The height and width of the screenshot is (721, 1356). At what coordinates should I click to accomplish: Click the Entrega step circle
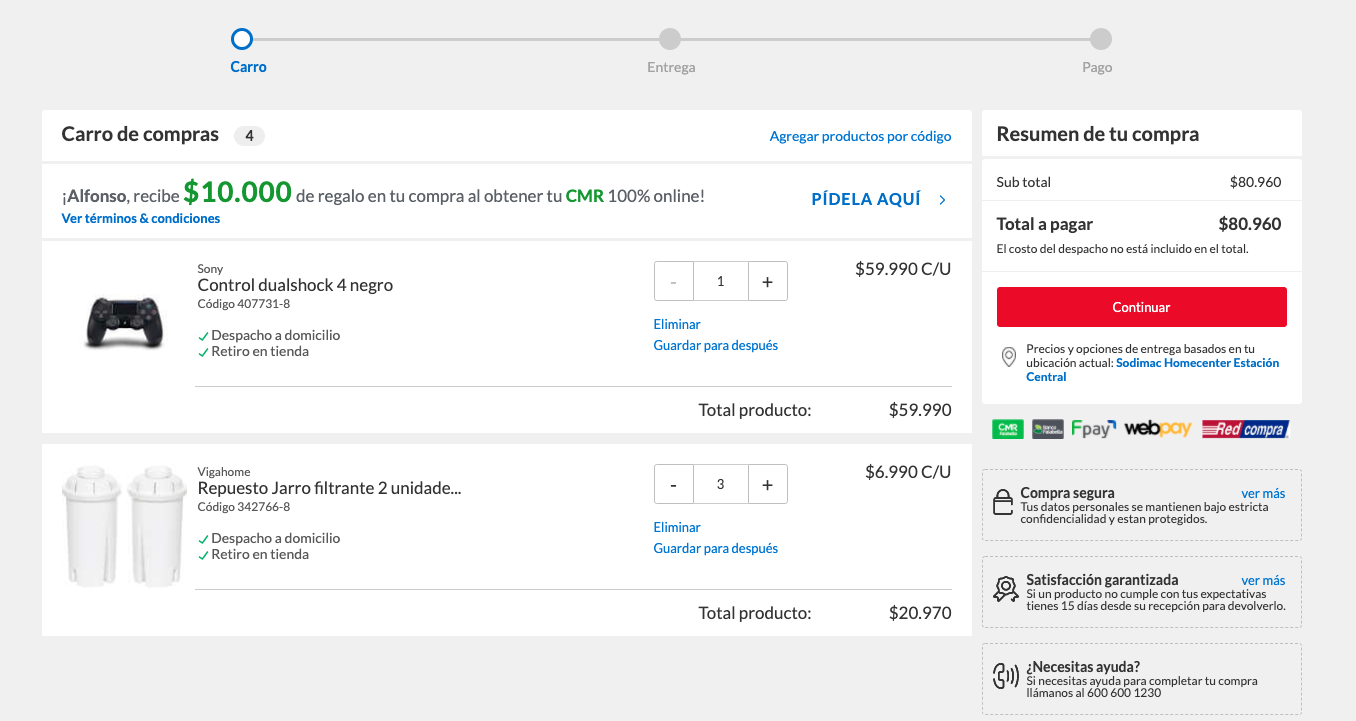pyautogui.click(x=670, y=39)
